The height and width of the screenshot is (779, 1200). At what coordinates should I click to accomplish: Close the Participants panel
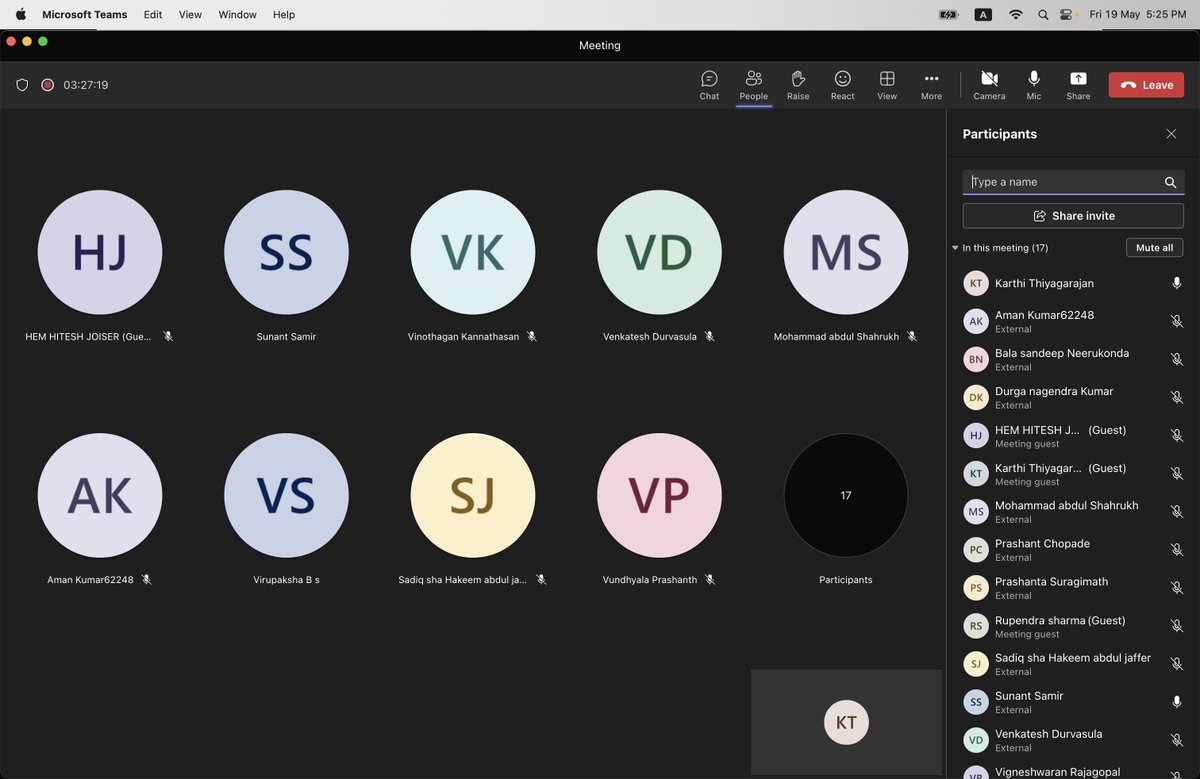1171,134
